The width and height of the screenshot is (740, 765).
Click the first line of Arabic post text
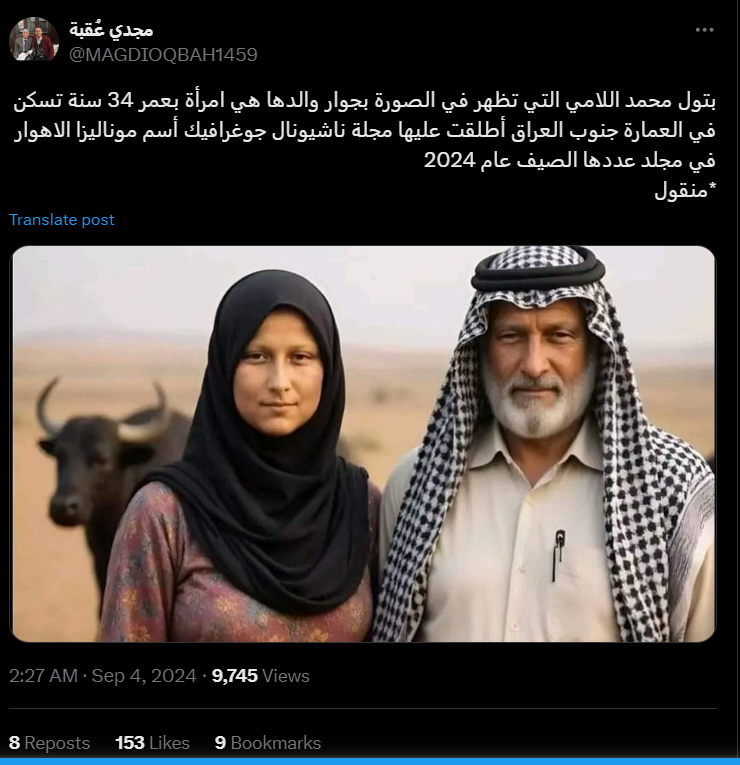pyautogui.click(x=364, y=101)
